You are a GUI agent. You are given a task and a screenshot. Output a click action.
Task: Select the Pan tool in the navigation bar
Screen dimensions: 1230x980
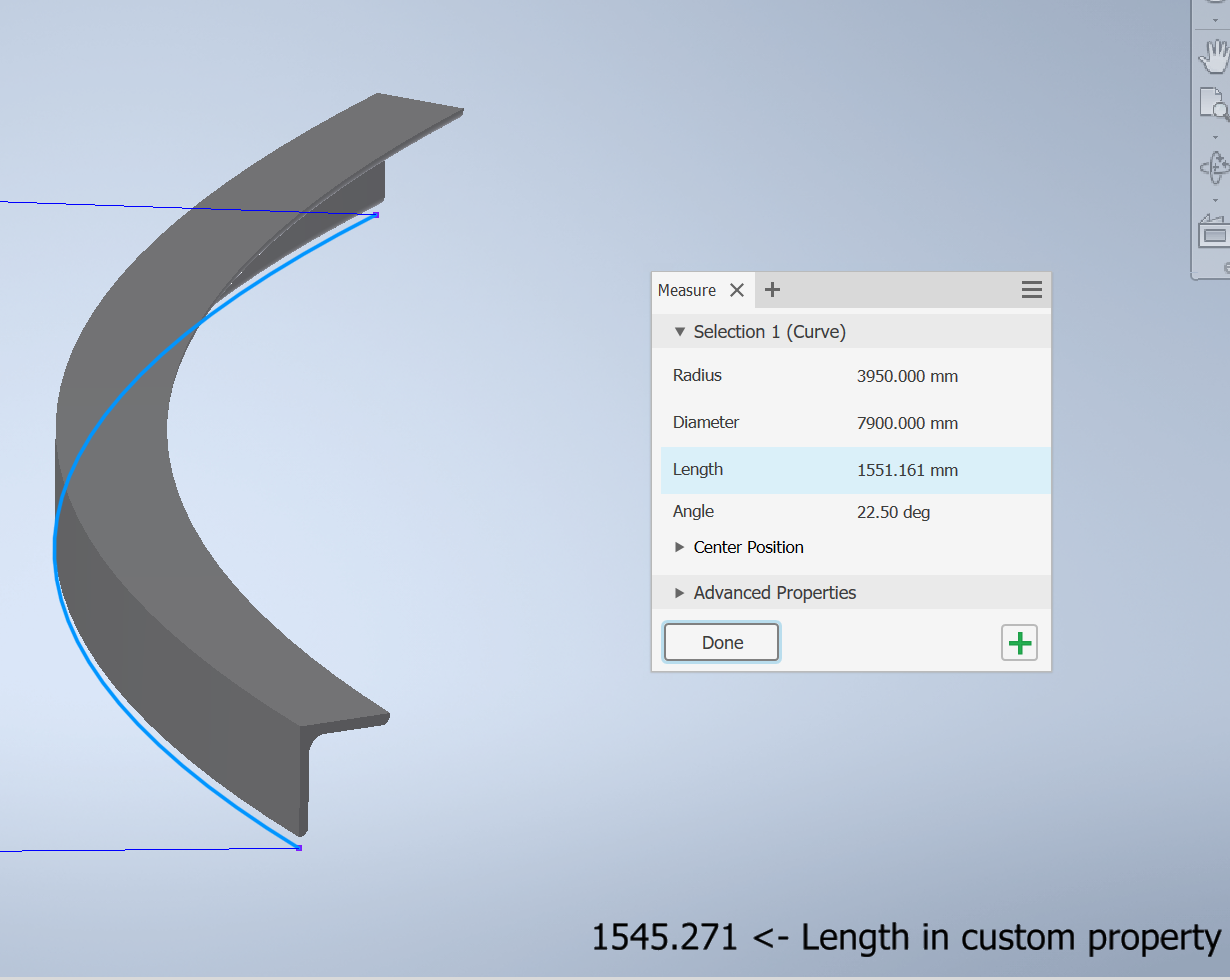(1213, 57)
